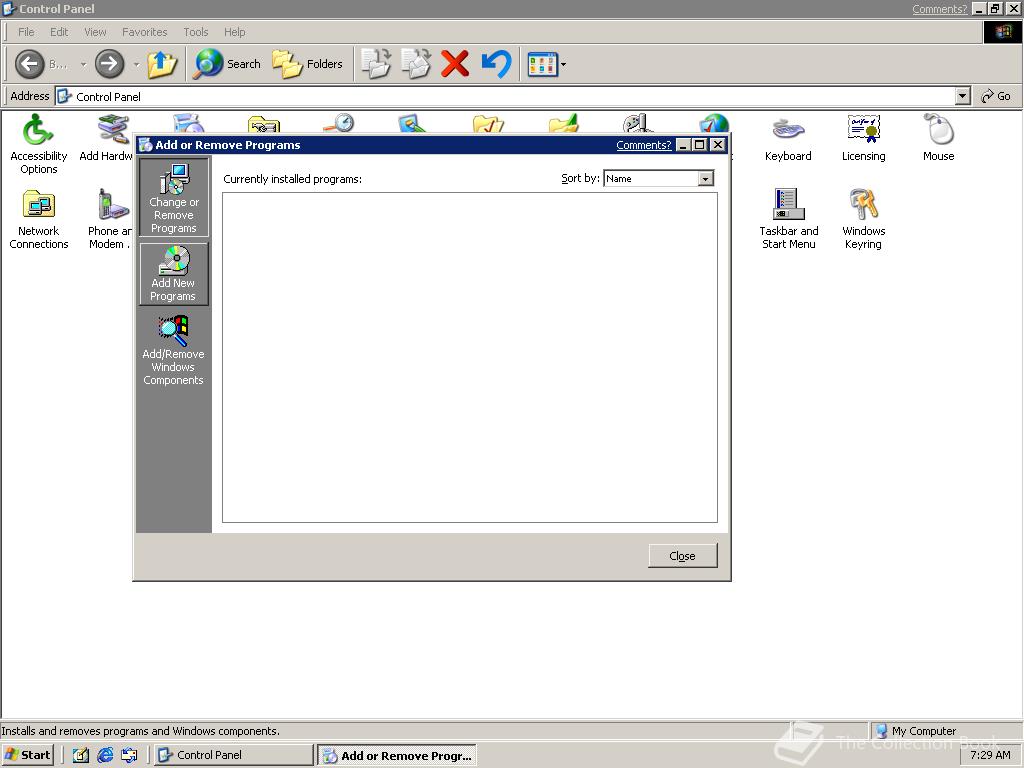The image size is (1024, 768).
Task: Click into the Address bar field
Action: [505, 96]
